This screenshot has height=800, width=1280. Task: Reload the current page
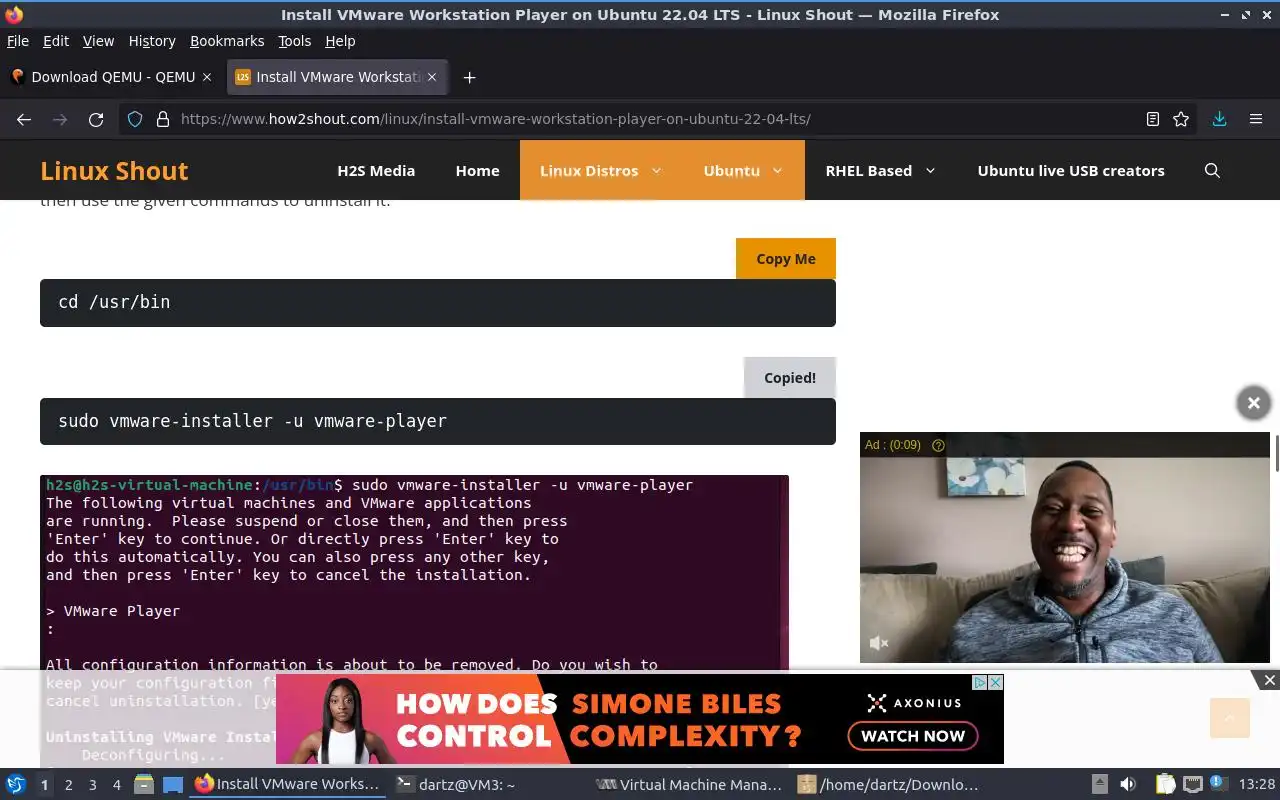click(x=96, y=119)
